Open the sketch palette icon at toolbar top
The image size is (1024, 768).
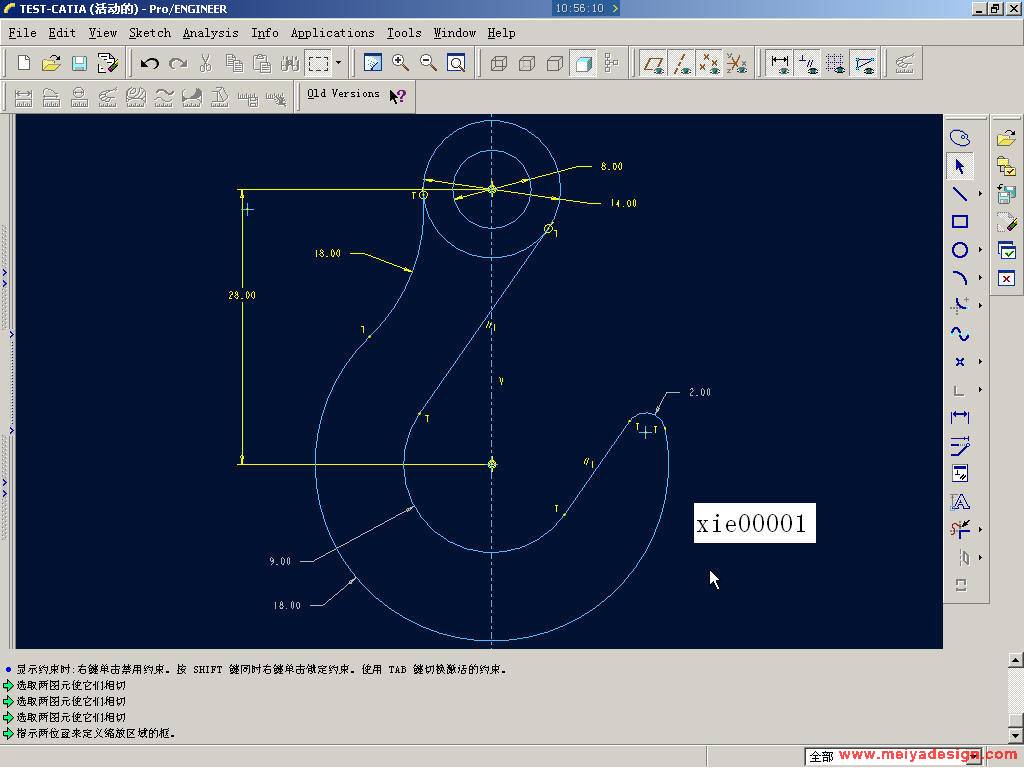[959, 138]
